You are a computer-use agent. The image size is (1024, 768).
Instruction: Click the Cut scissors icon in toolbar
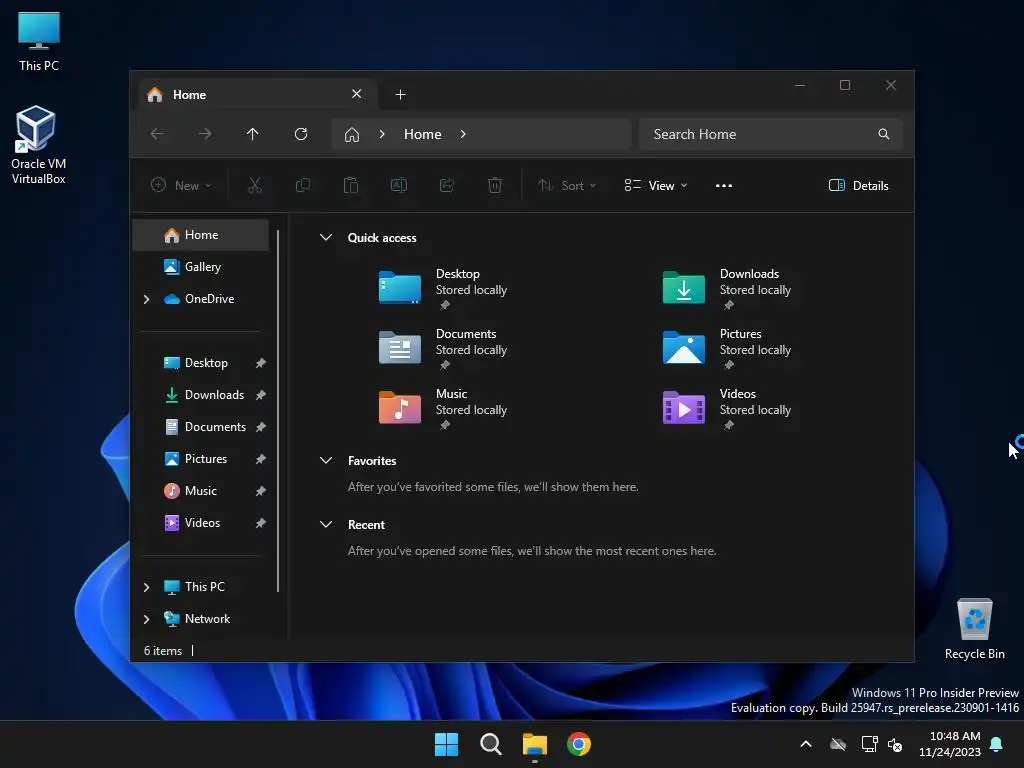coord(255,185)
